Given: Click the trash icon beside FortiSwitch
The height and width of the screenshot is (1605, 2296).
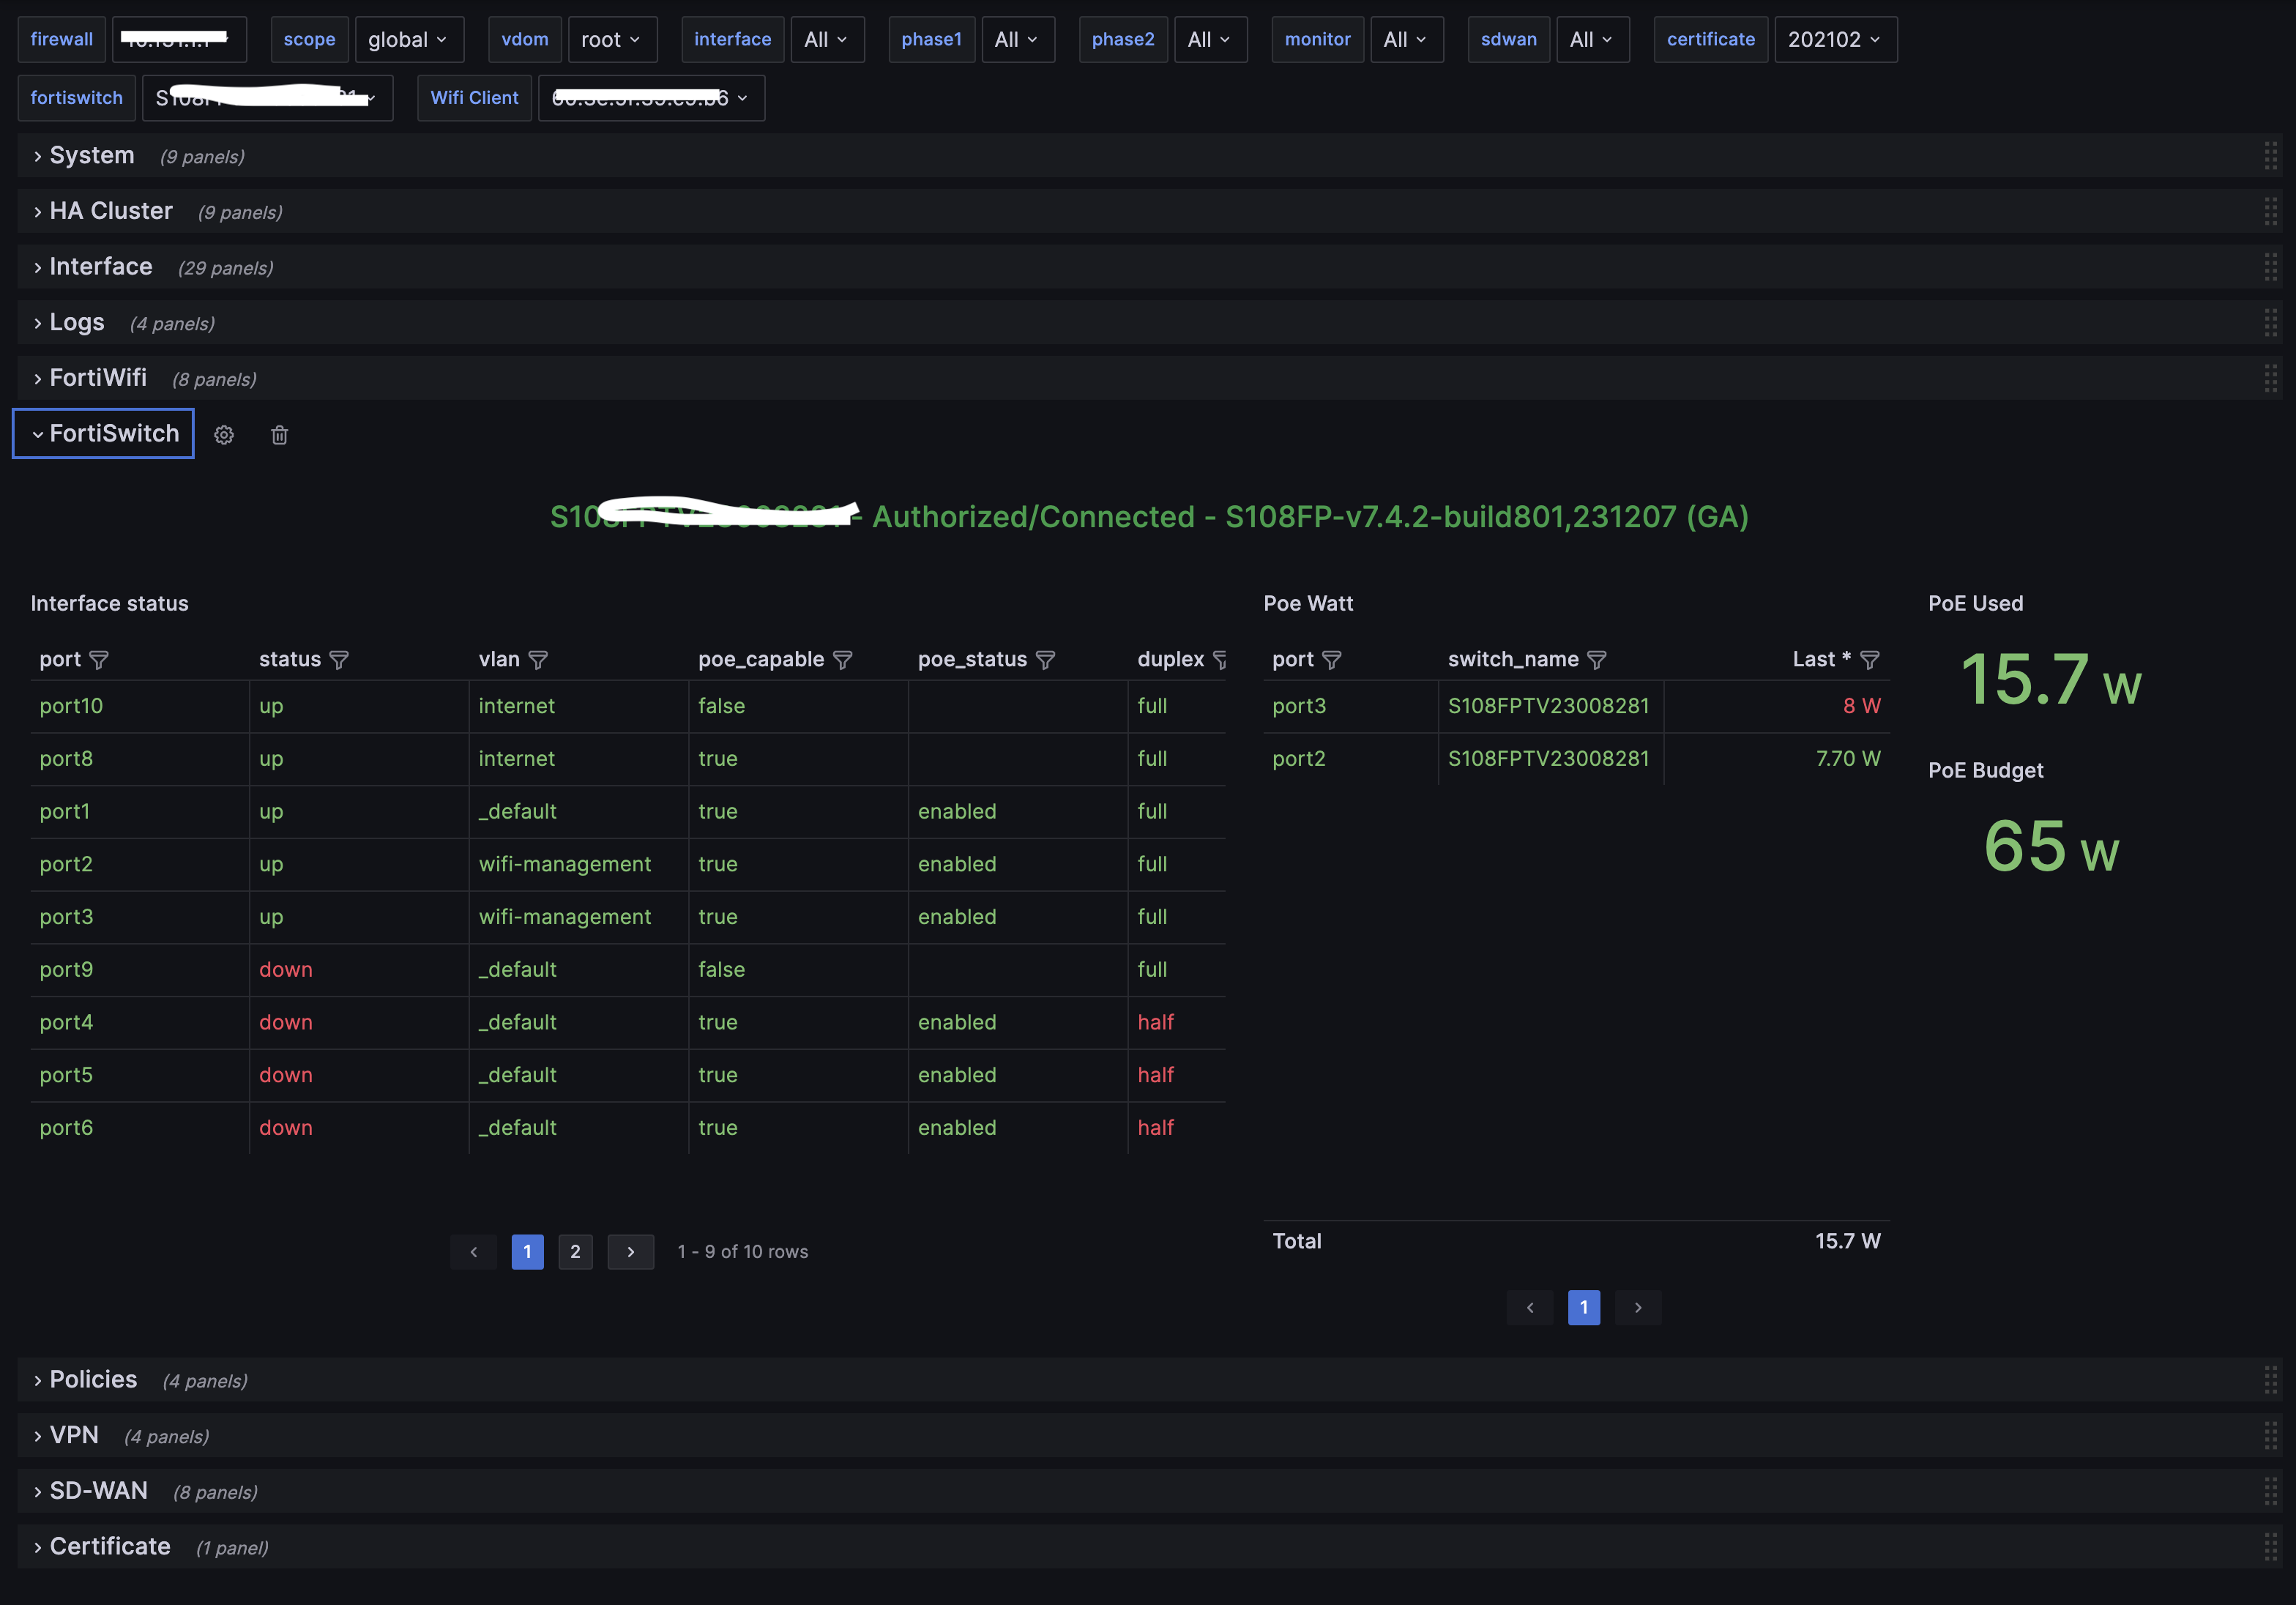Looking at the screenshot, I should point(280,435).
